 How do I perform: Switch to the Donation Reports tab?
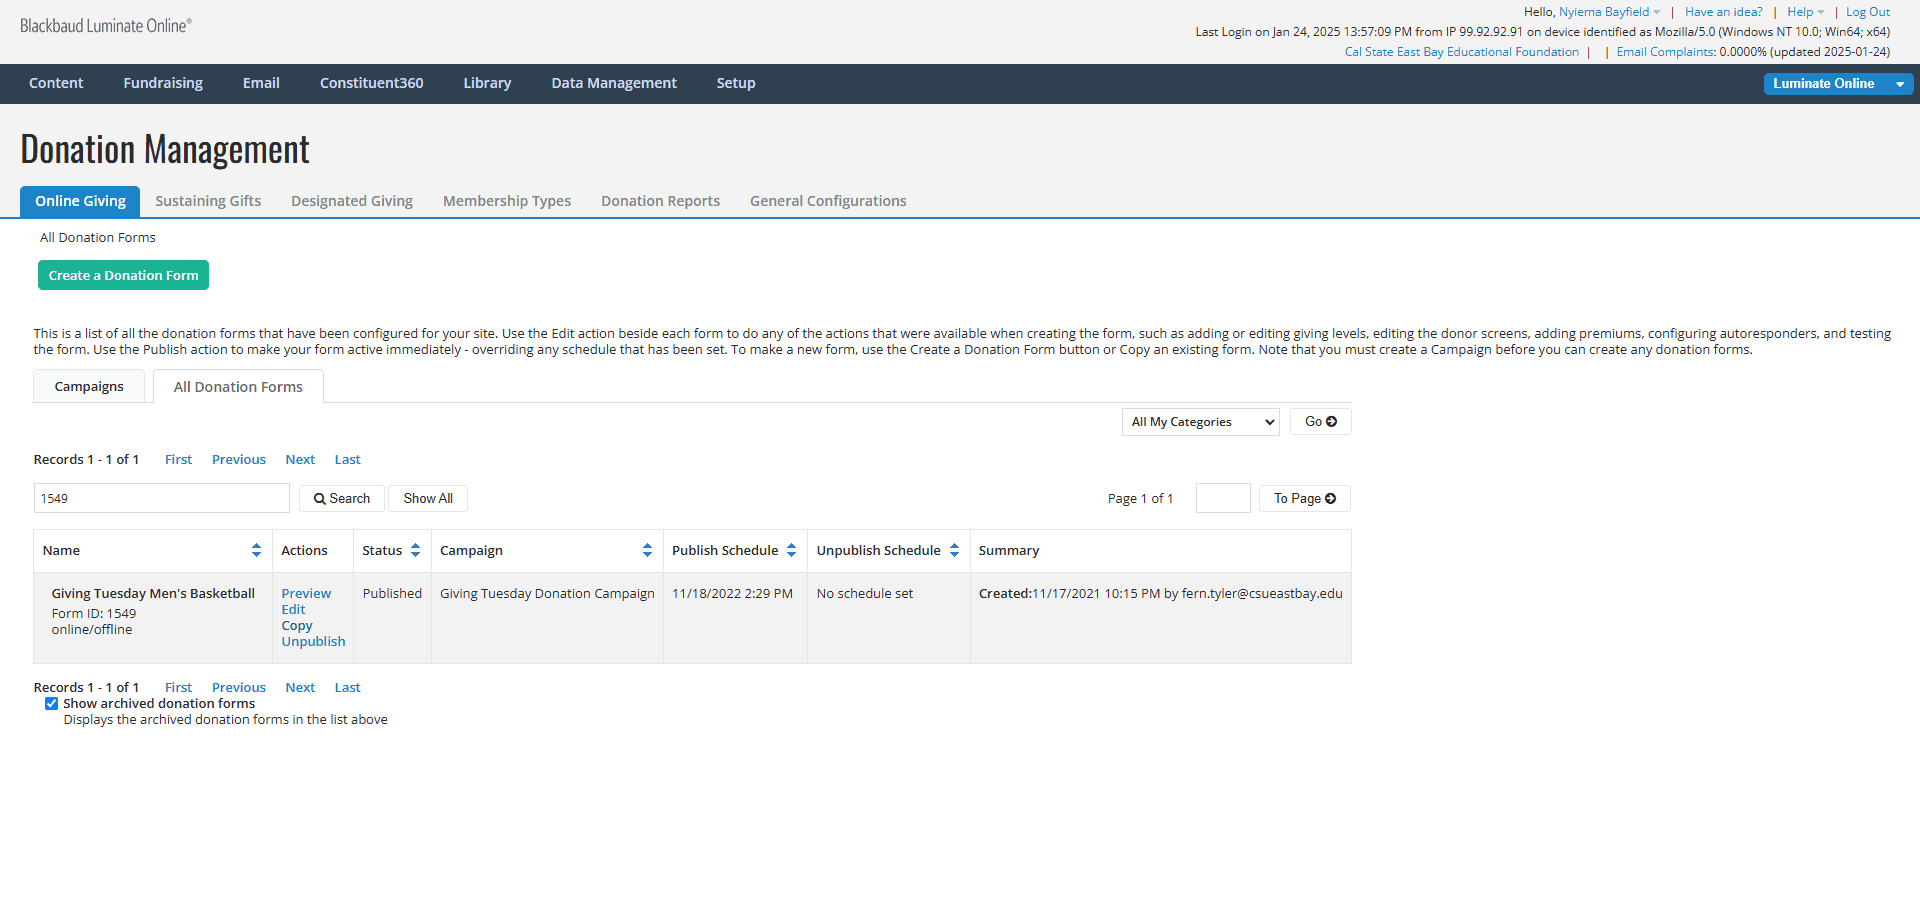point(660,201)
